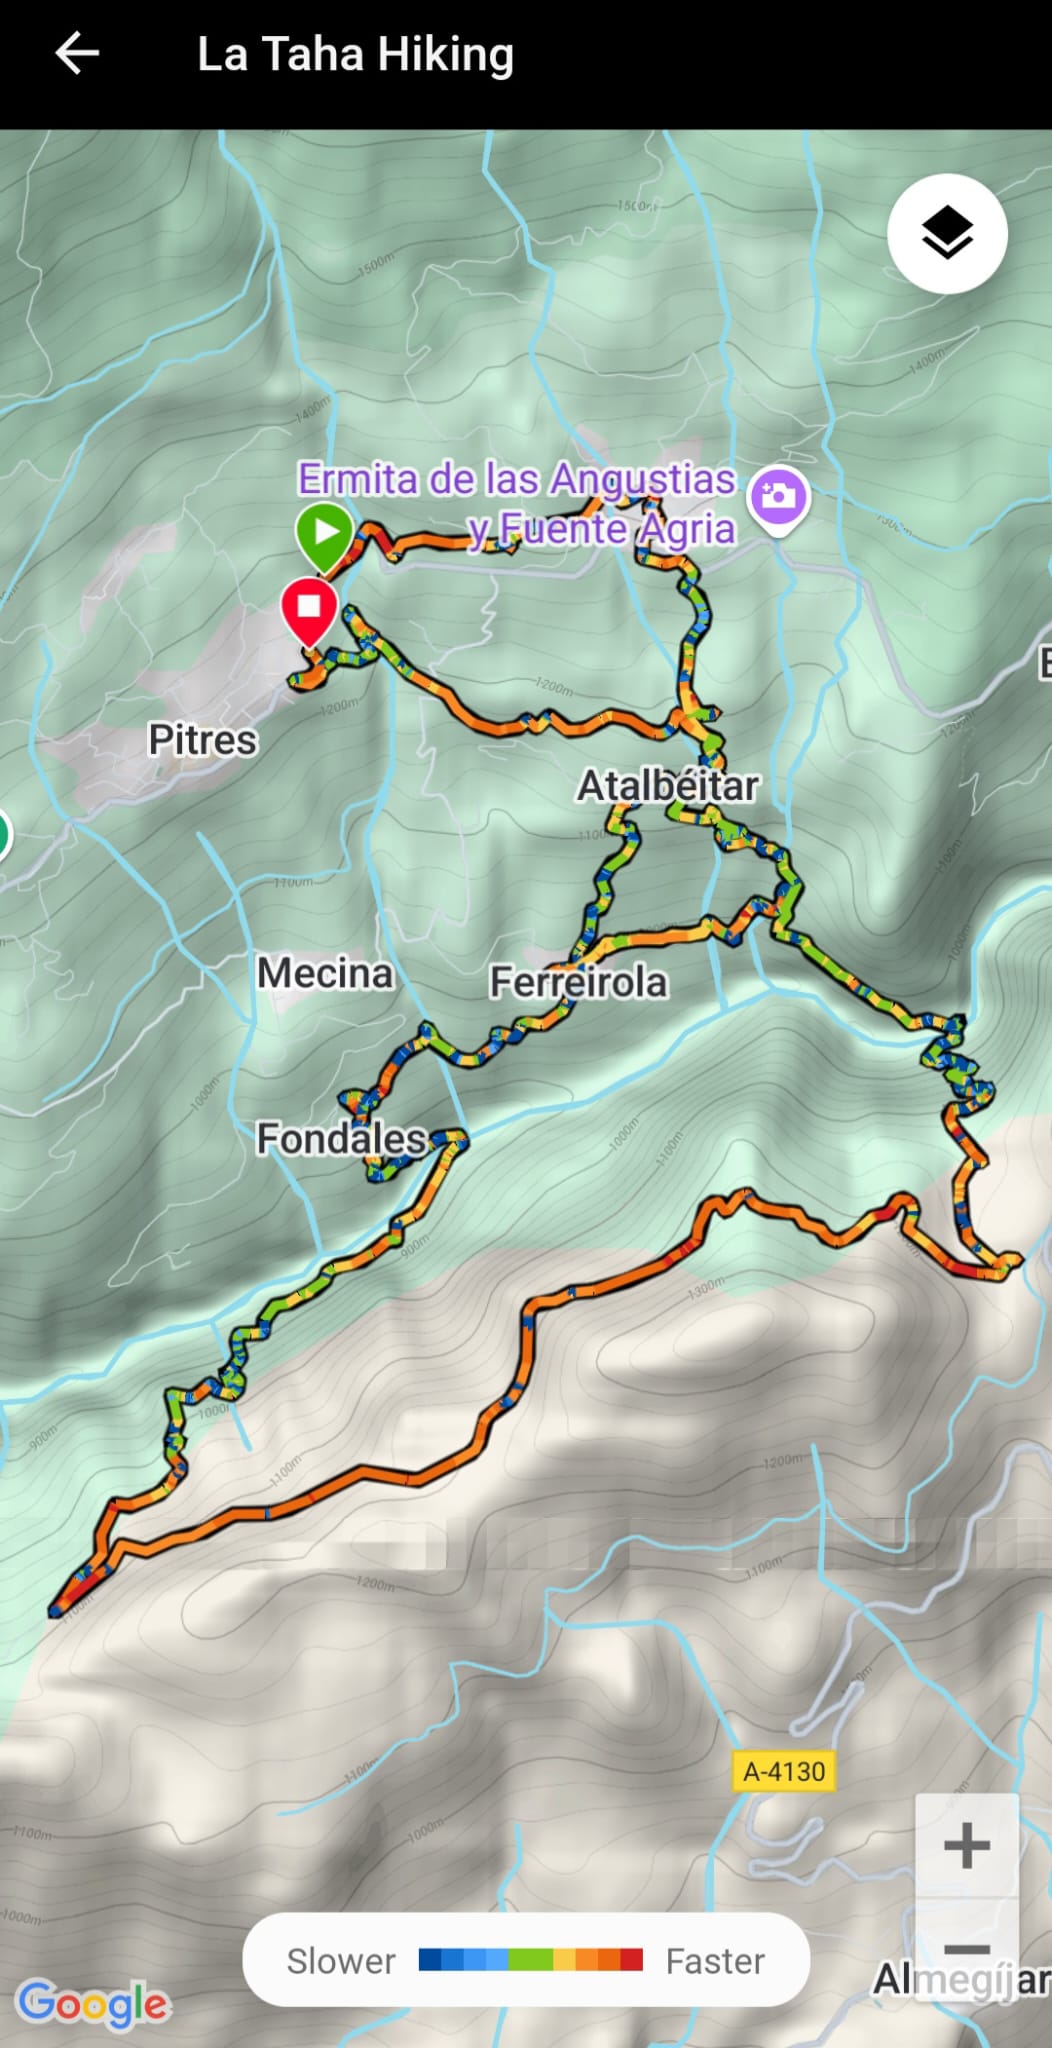Tap the Mecina village label
Screen dimensions: 1052x2048
[325, 973]
